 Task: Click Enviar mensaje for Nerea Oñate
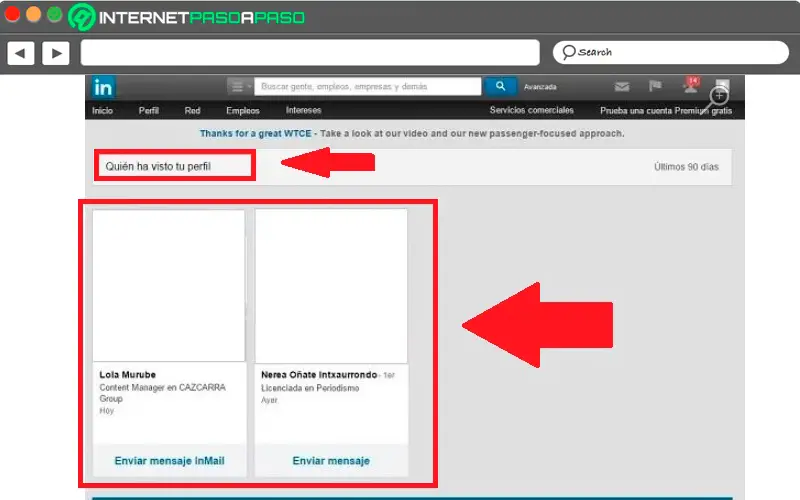click(331, 461)
